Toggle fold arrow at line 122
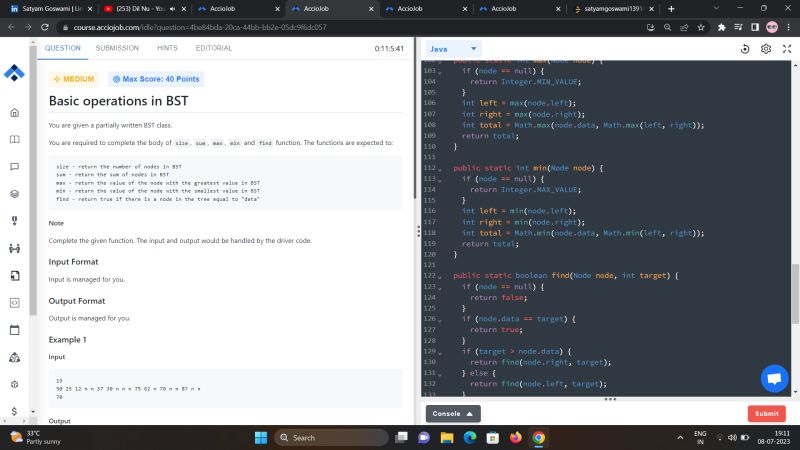 click(444, 275)
